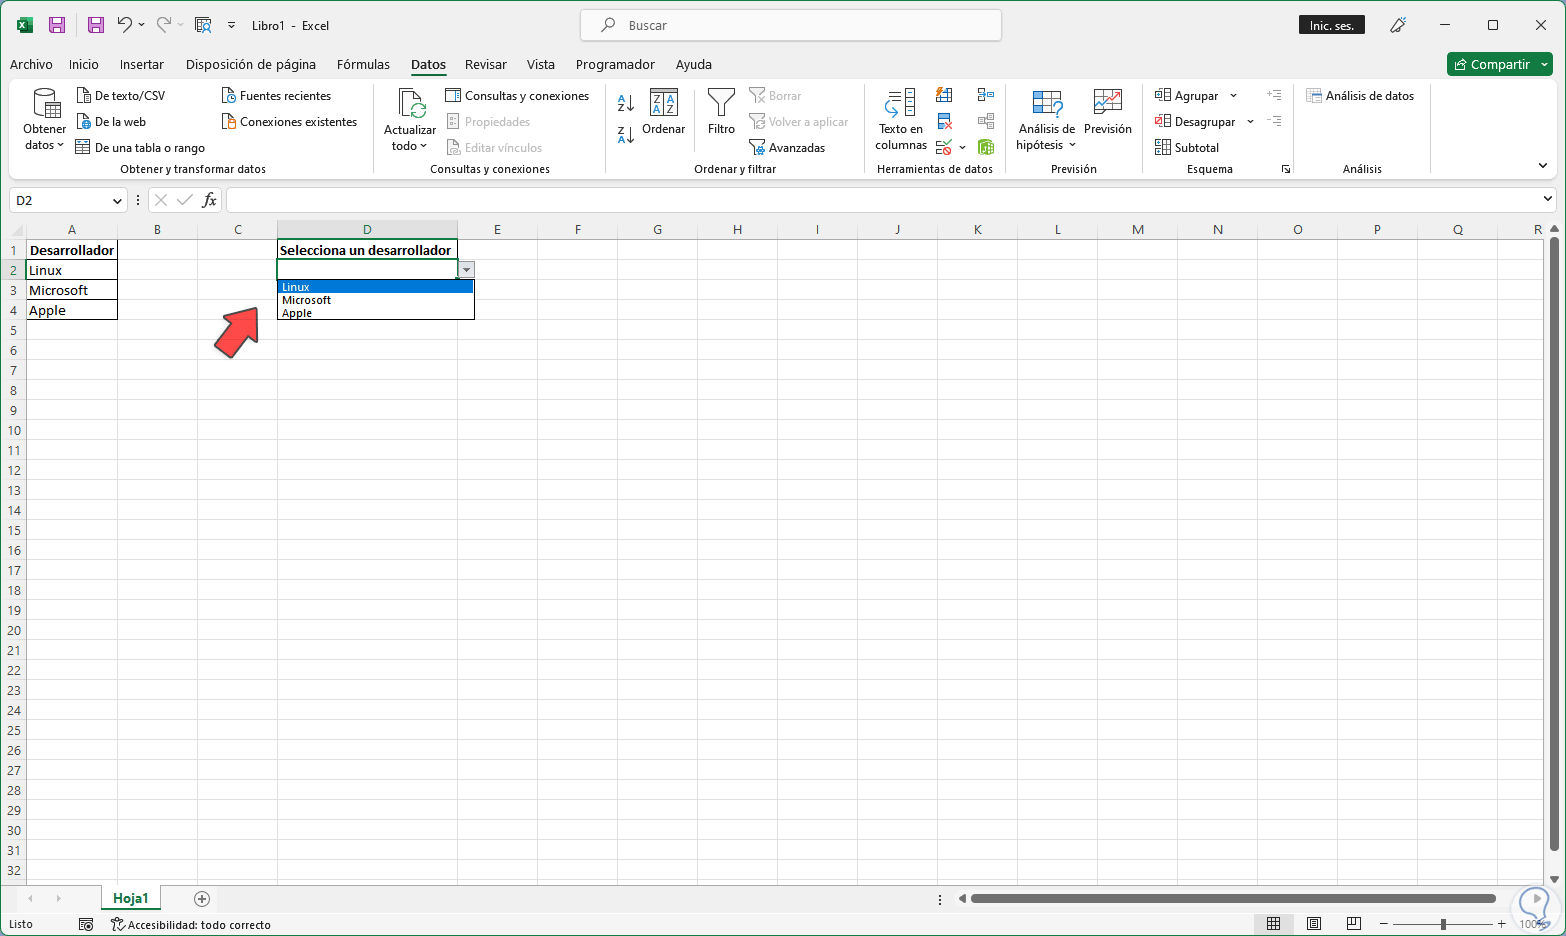Screen dimensions: 1566x936
Task: Zoom in with plus button
Action: [x=1501, y=925]
